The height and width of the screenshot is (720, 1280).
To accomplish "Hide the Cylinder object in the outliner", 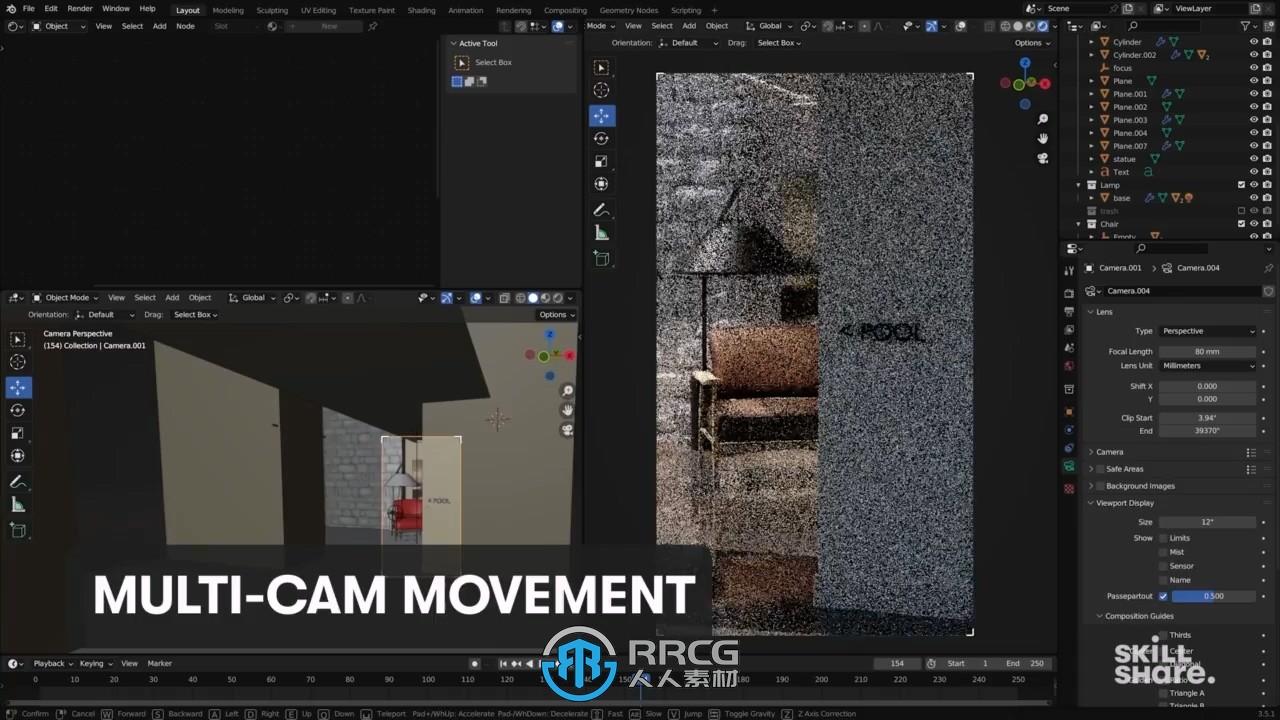I will coord(1254,42).
